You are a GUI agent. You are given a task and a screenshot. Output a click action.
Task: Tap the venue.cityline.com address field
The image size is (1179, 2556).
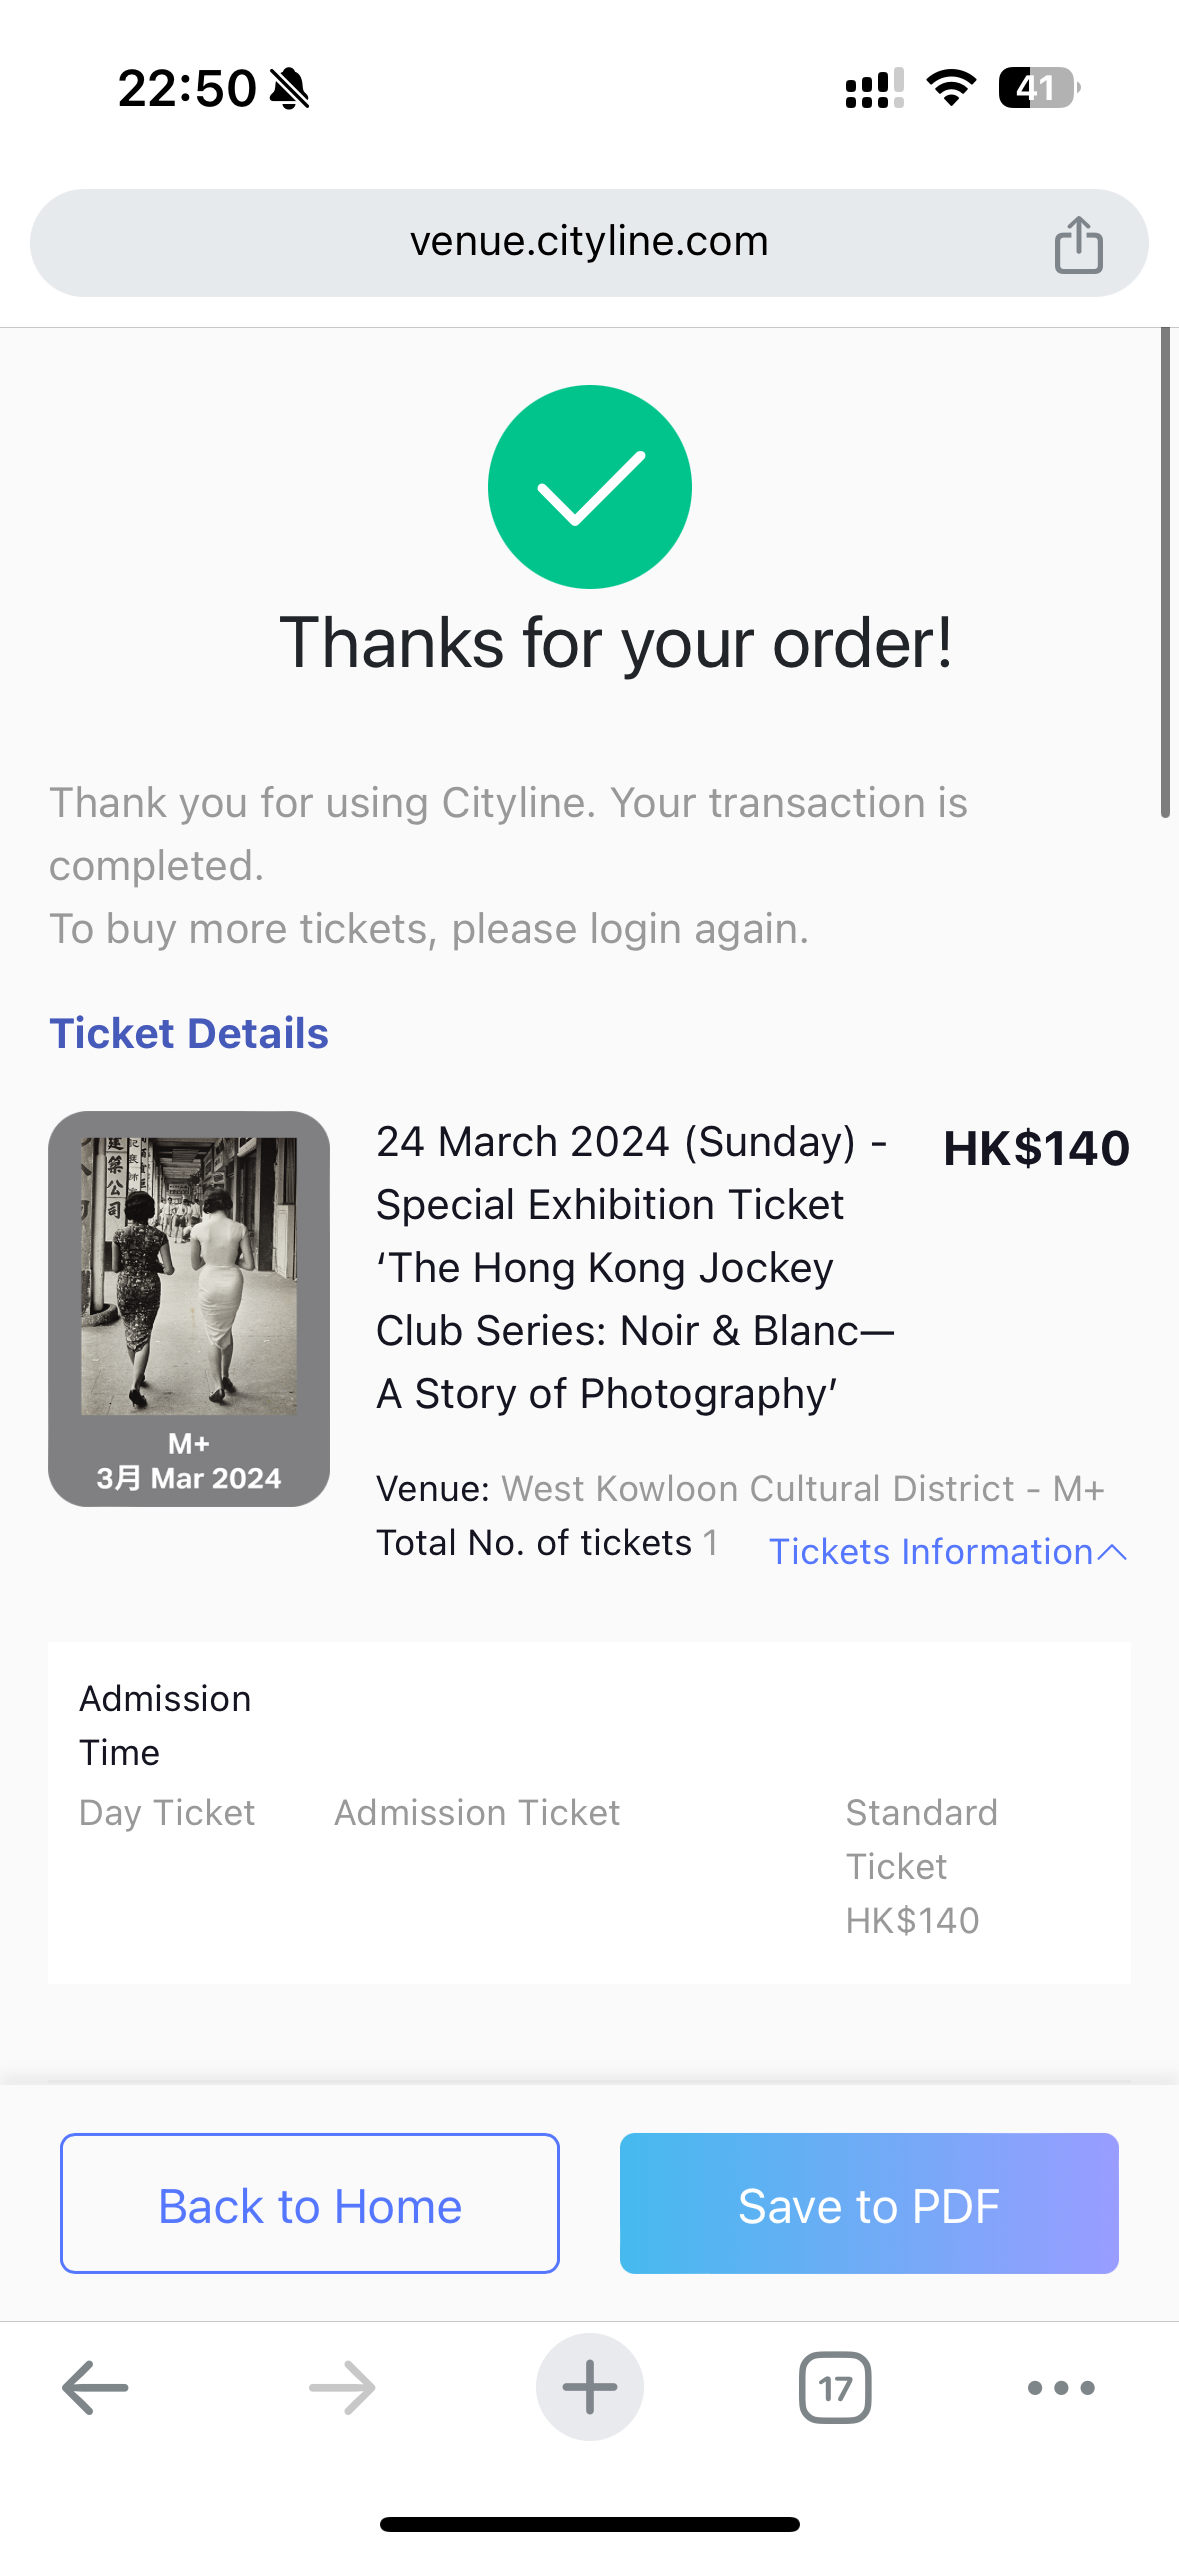pyautogui.click(x=588, y=242)
